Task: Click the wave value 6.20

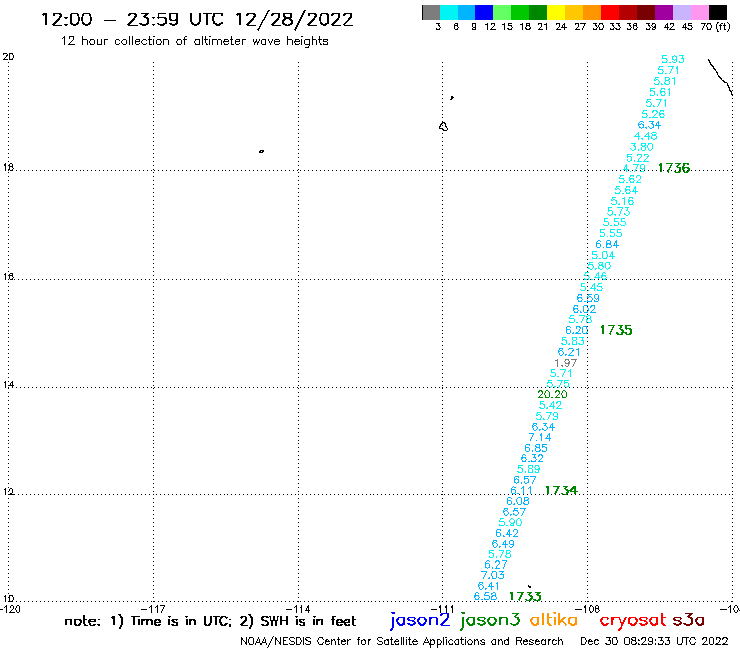Action: click(x=577, y=330)
